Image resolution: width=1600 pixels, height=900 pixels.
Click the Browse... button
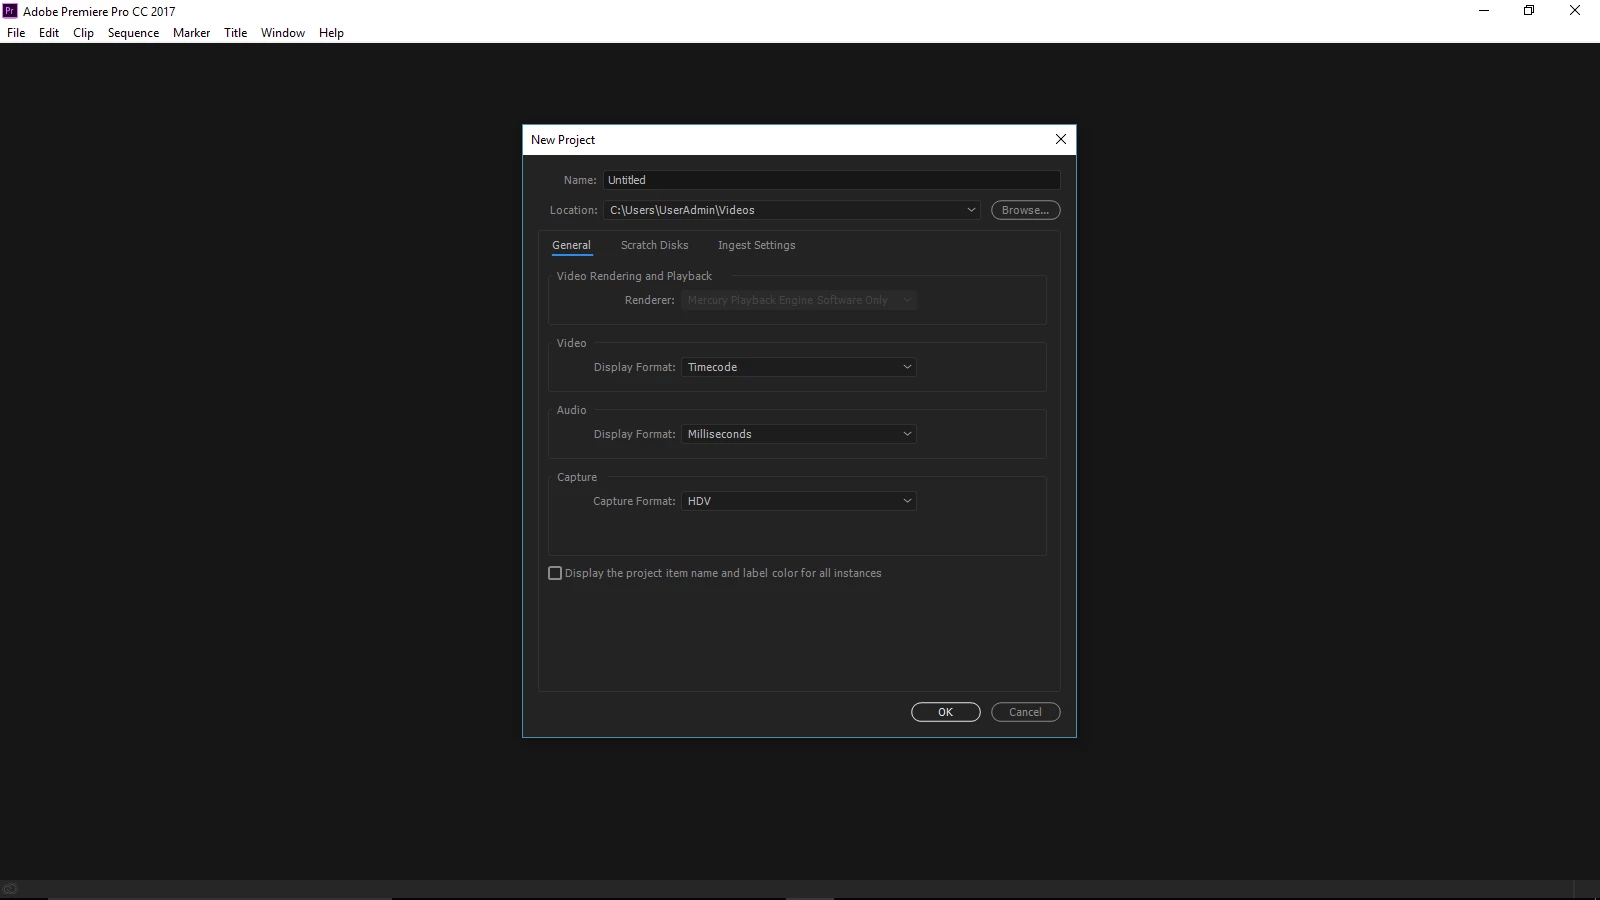pos(1025,210)
